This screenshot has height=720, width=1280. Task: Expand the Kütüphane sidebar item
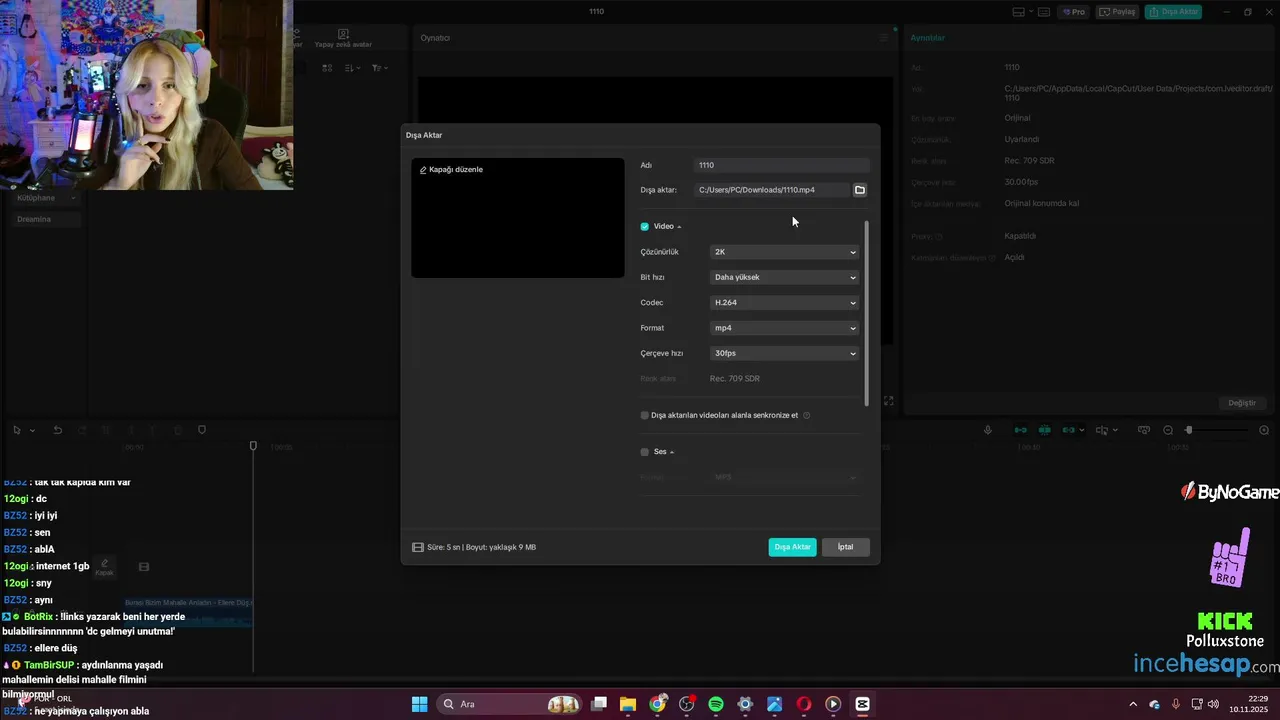pyautogui.click(x=44, y=198)
